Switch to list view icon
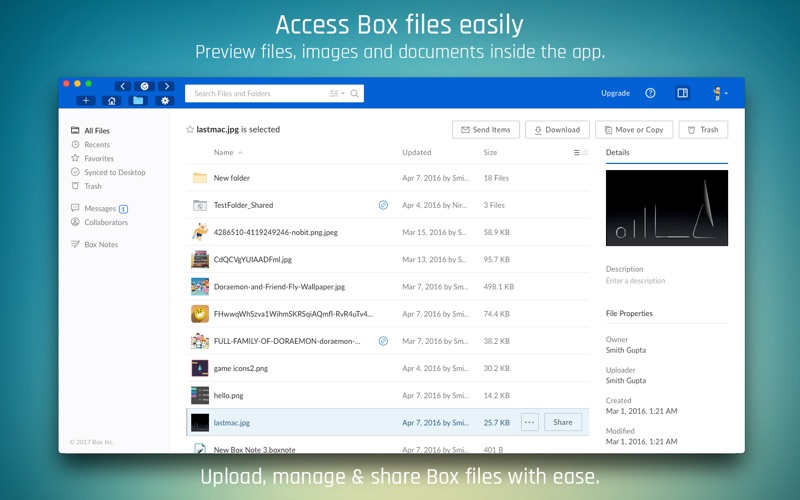 point(577,153)
